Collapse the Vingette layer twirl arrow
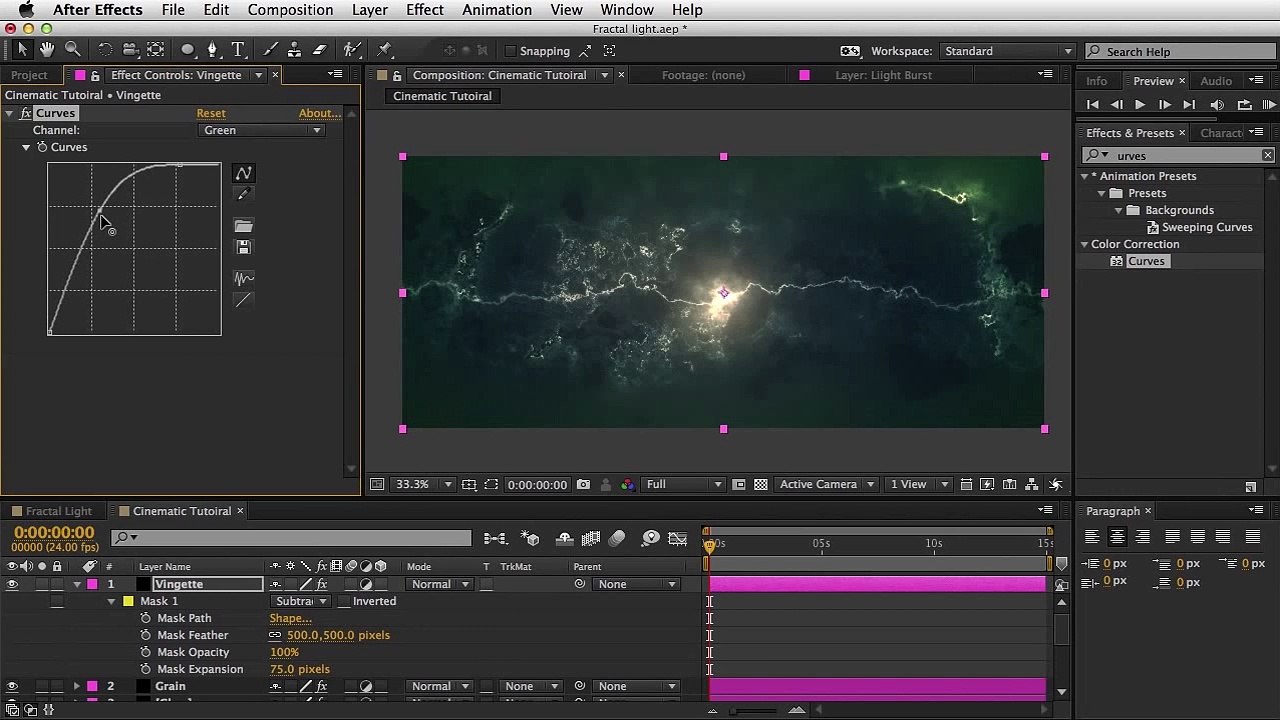 point(76,584)
